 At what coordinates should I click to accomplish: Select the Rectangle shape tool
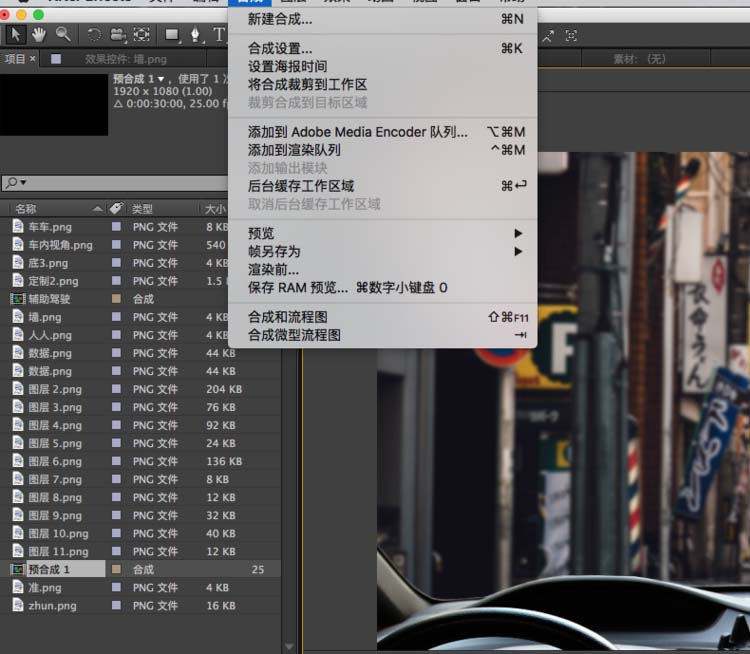click(x=172, y=35)
